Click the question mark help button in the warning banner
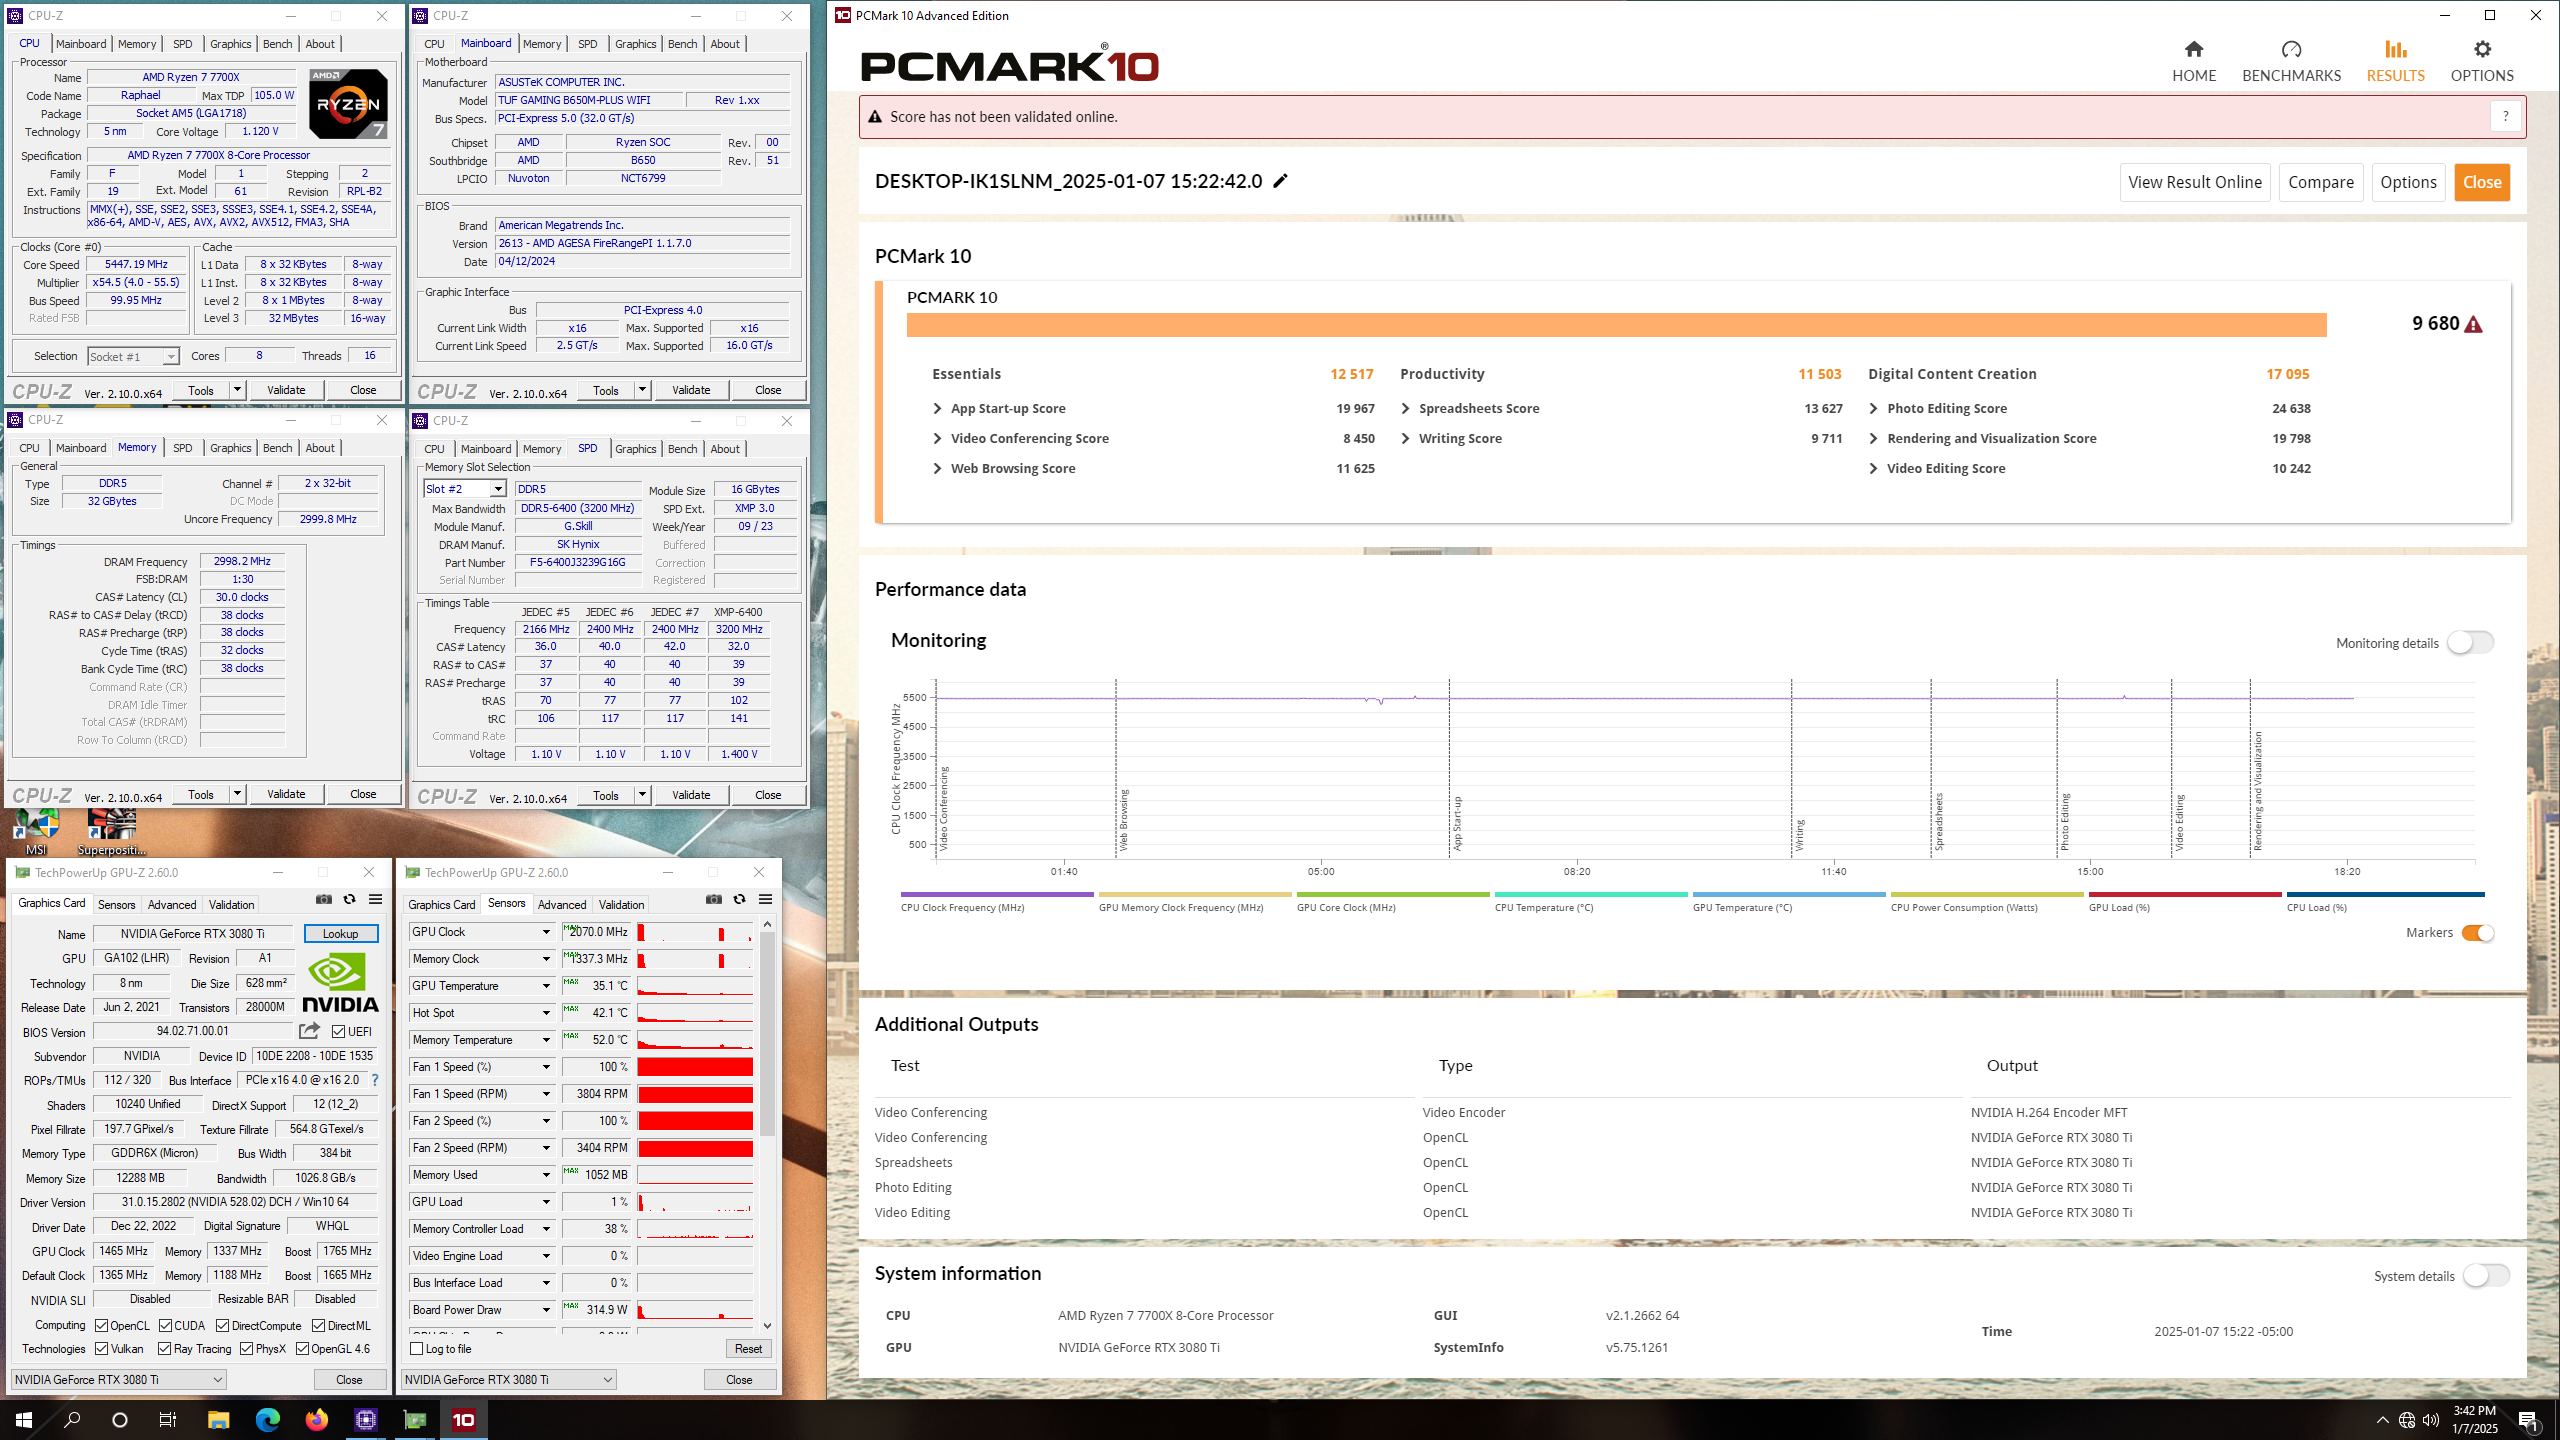The width and height of the screenshot is (2560, 1440). [2505, 116]
